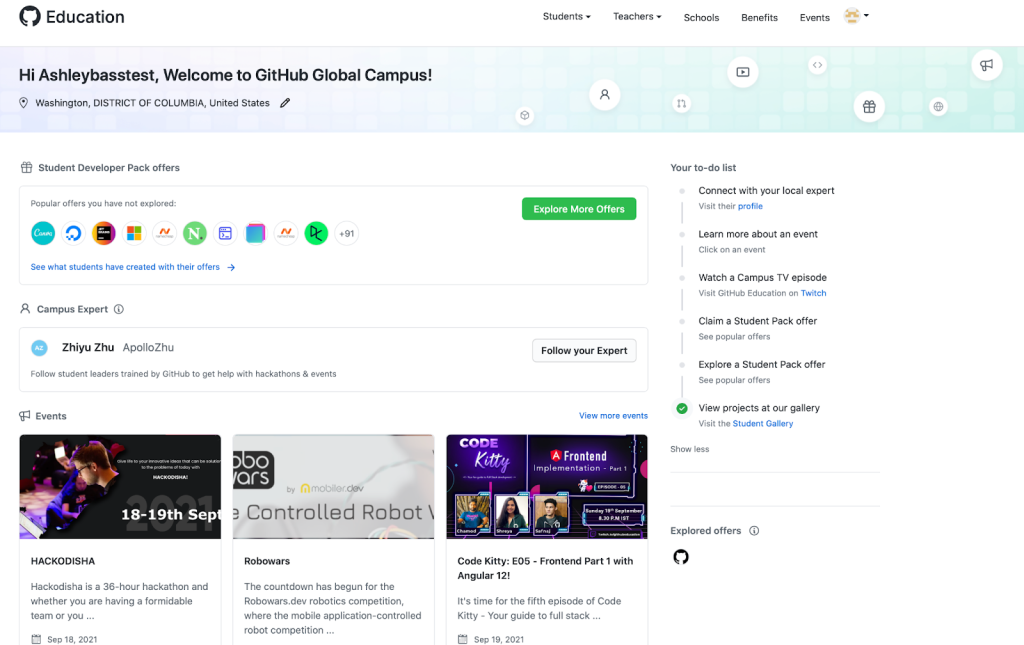Click the info icon beside Campus Expert
Image resolution: width=1024 pixels, height=645 pixels.
tap(119, 310)
